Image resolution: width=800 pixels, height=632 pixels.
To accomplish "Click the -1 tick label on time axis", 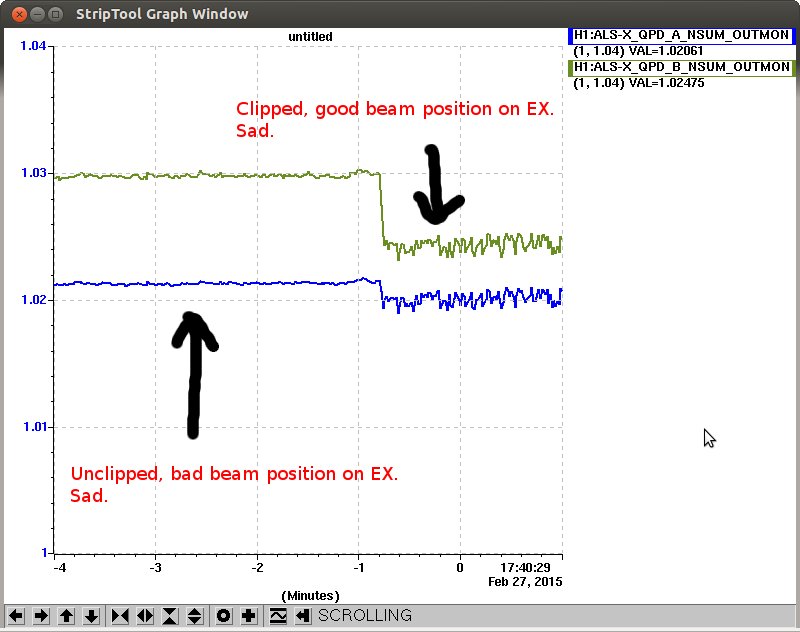I will tap(359, 568).
